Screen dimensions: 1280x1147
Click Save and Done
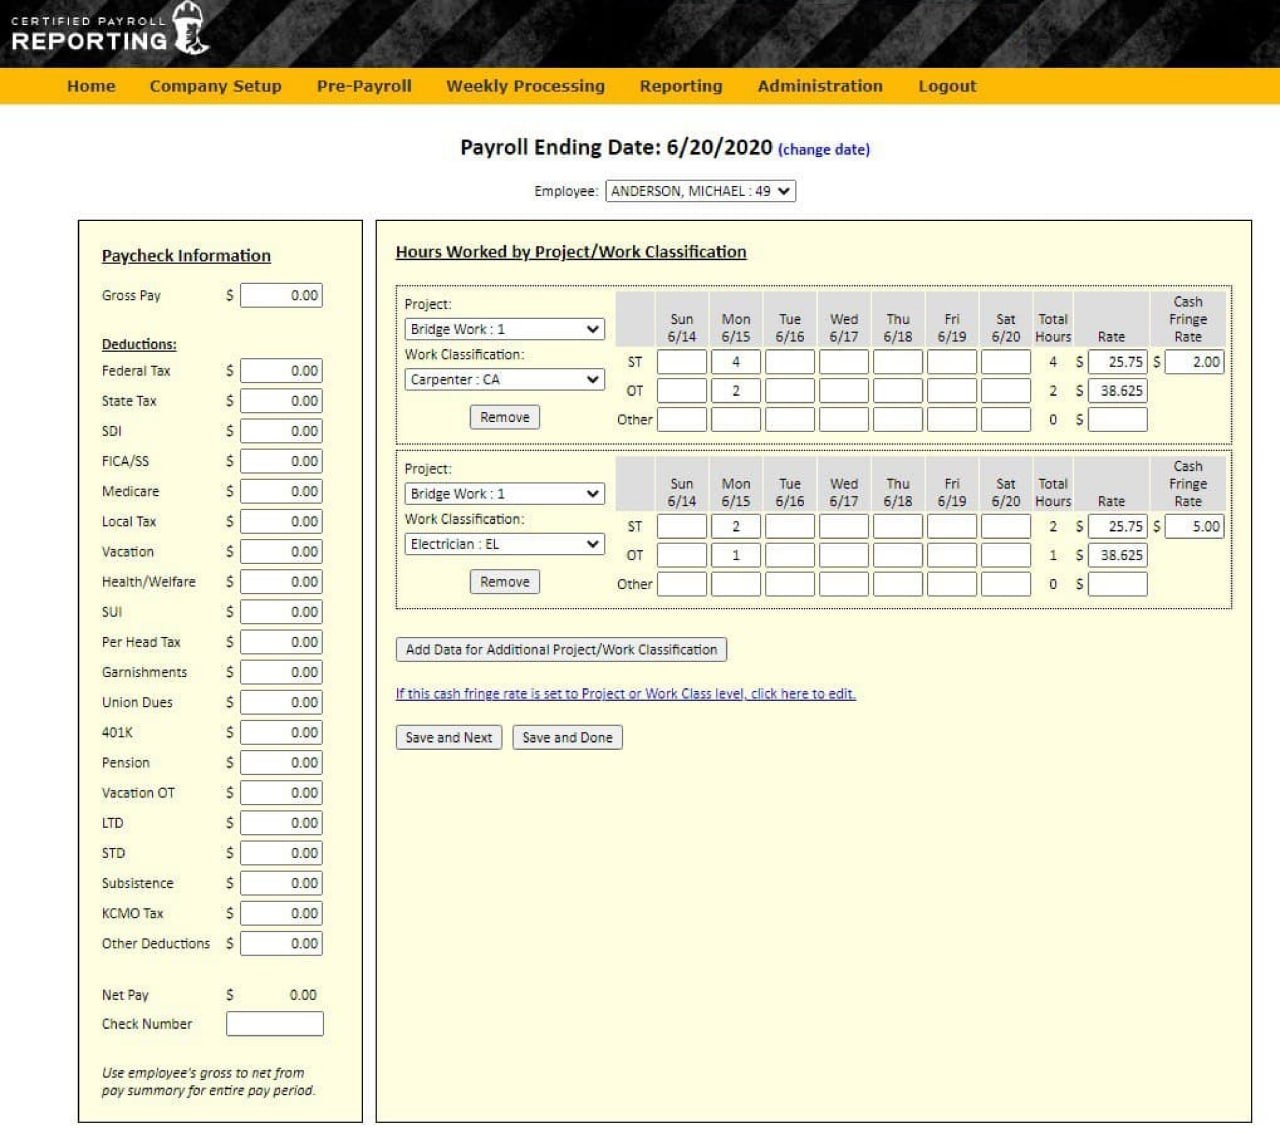pos(567,737)
